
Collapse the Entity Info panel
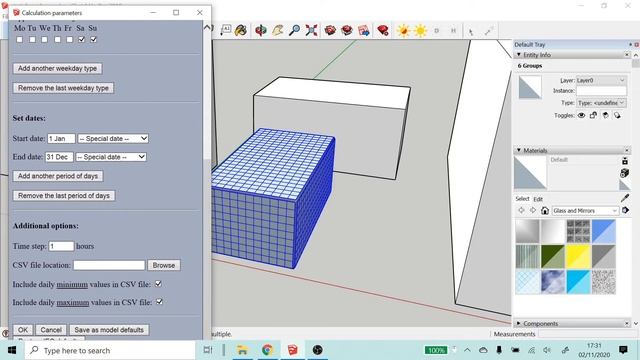click(x=519, y=54)
